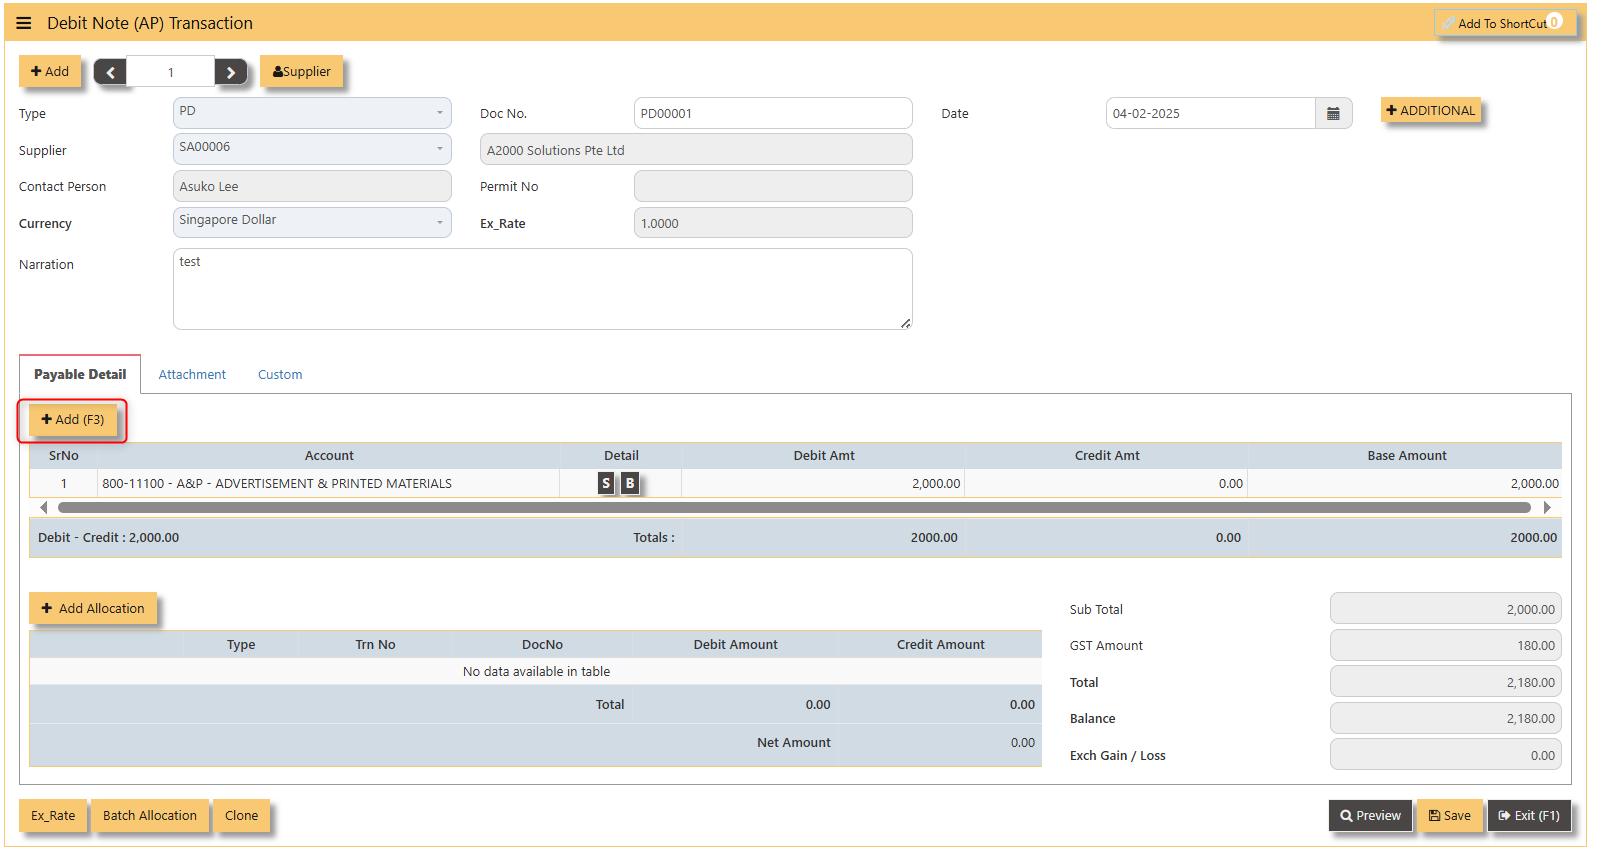Expand the Type dropdown showing PD
Viewport: 1598px width, 852px height.
click(x=312, y=112)
